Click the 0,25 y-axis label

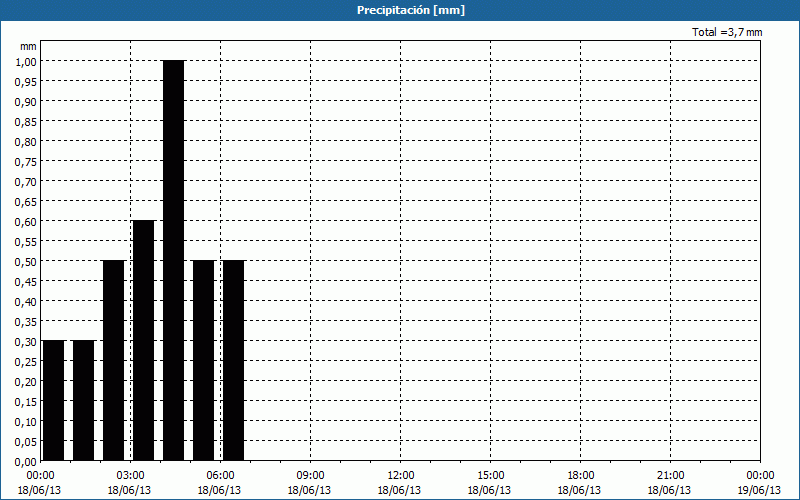(x=26, y=361)
